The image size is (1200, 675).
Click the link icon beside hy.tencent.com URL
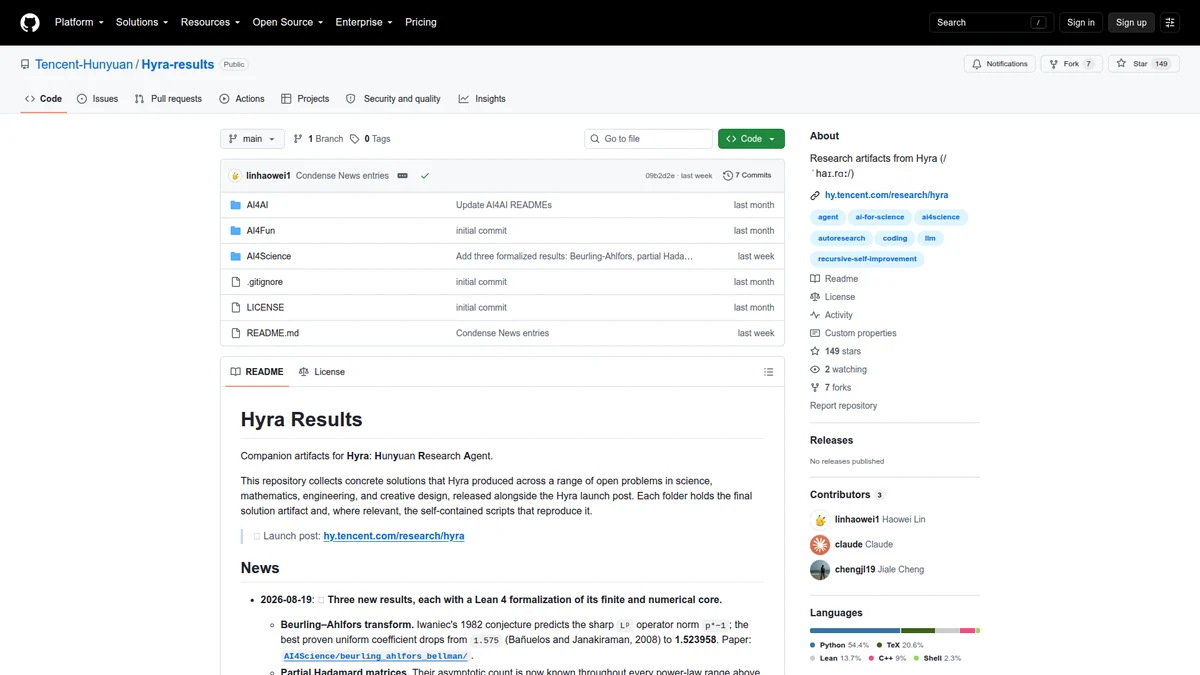pyautogui.click(x=816, y=195)
